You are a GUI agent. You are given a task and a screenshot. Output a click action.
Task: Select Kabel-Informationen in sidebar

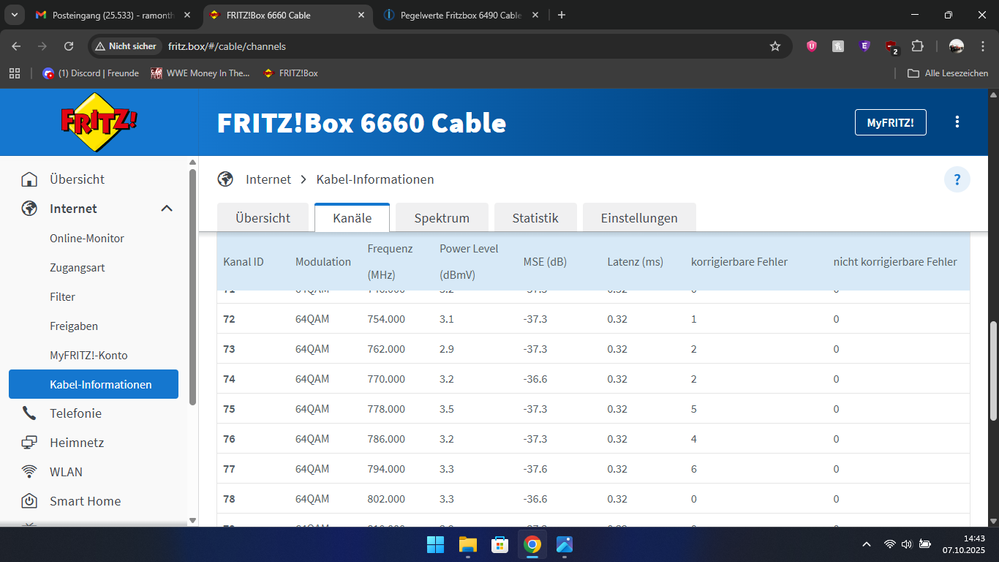point(94,384)
